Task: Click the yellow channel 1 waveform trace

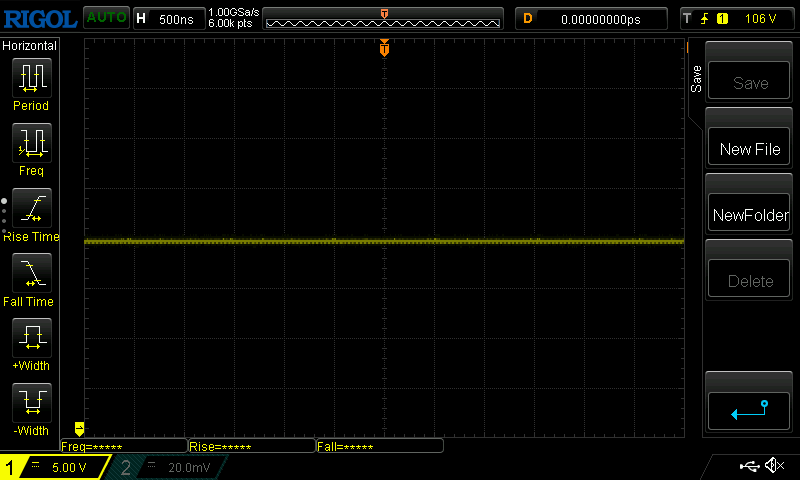Action: click(x=384, y=241)
